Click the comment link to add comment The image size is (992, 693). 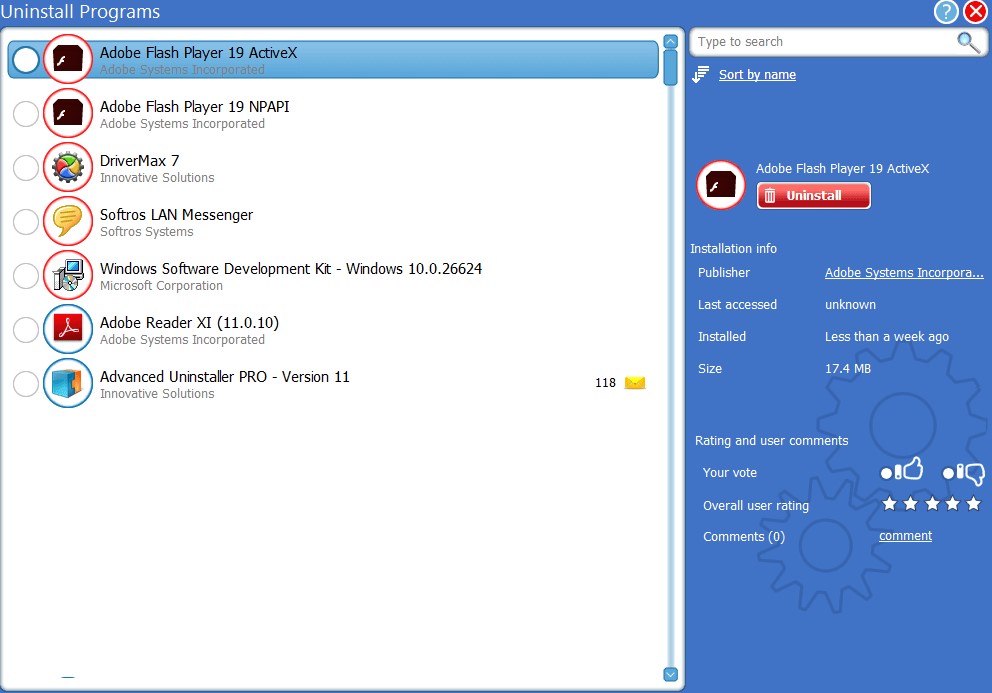pyautogui.click(x=905, y=536)
